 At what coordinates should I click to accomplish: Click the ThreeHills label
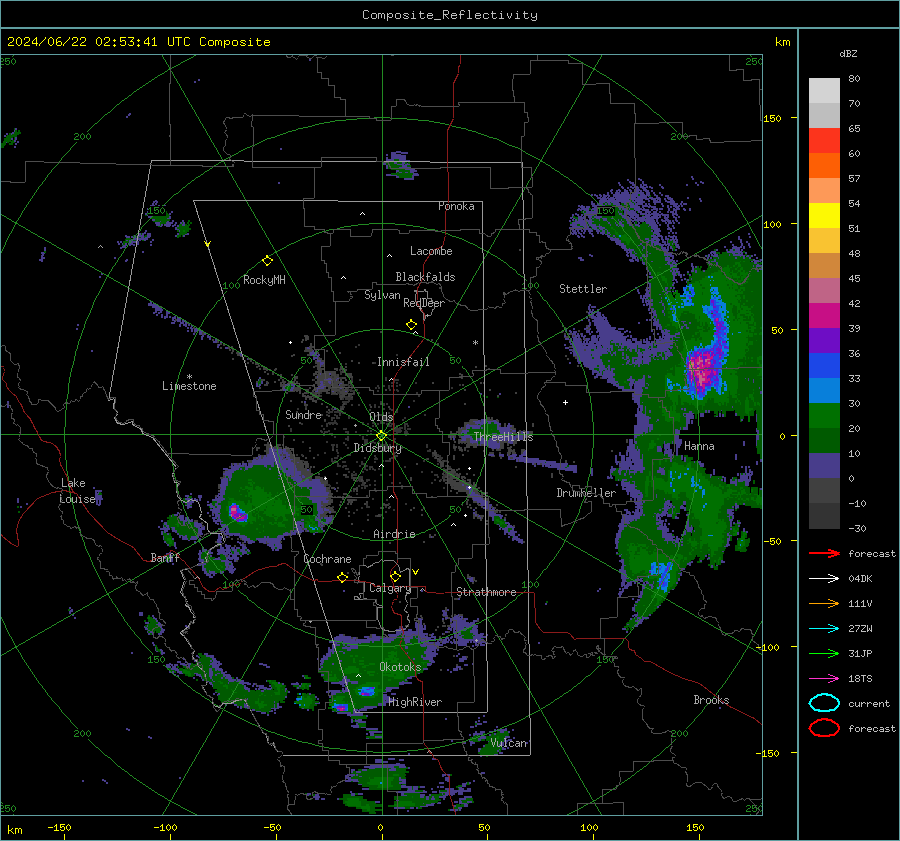503,437
